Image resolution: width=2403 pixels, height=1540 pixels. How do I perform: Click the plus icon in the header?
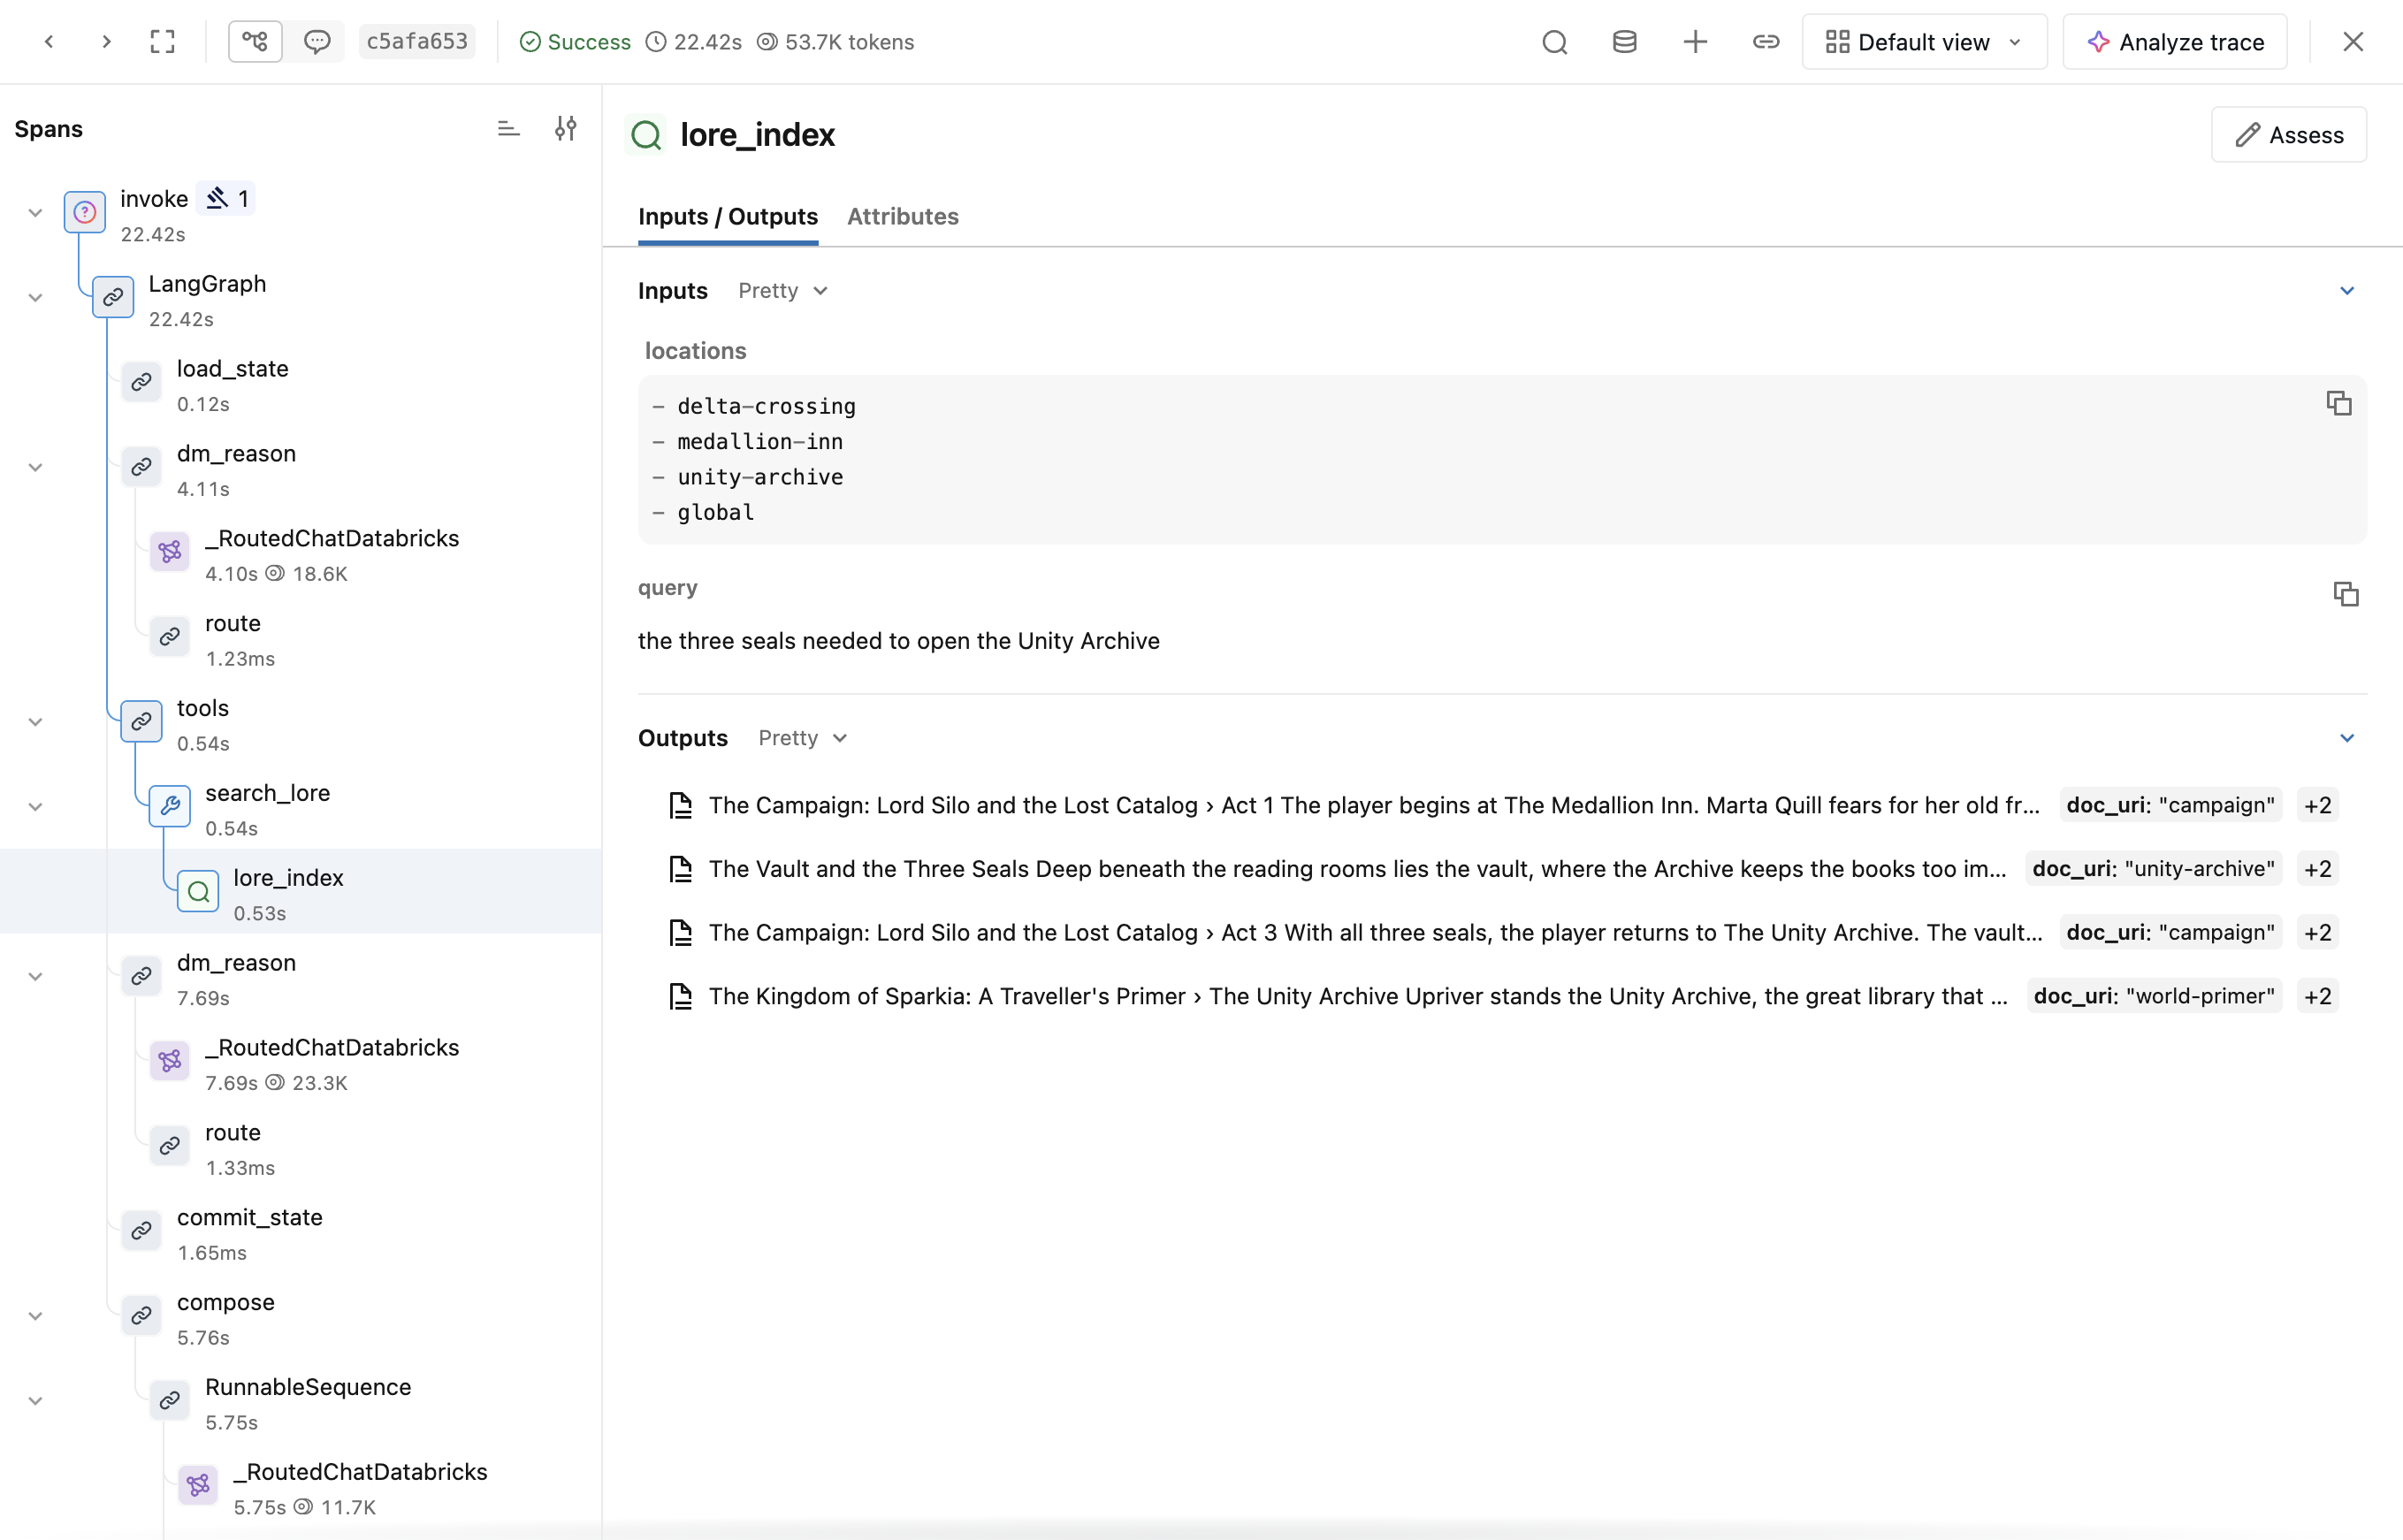pyautogui.click(x=1695, y=42)
